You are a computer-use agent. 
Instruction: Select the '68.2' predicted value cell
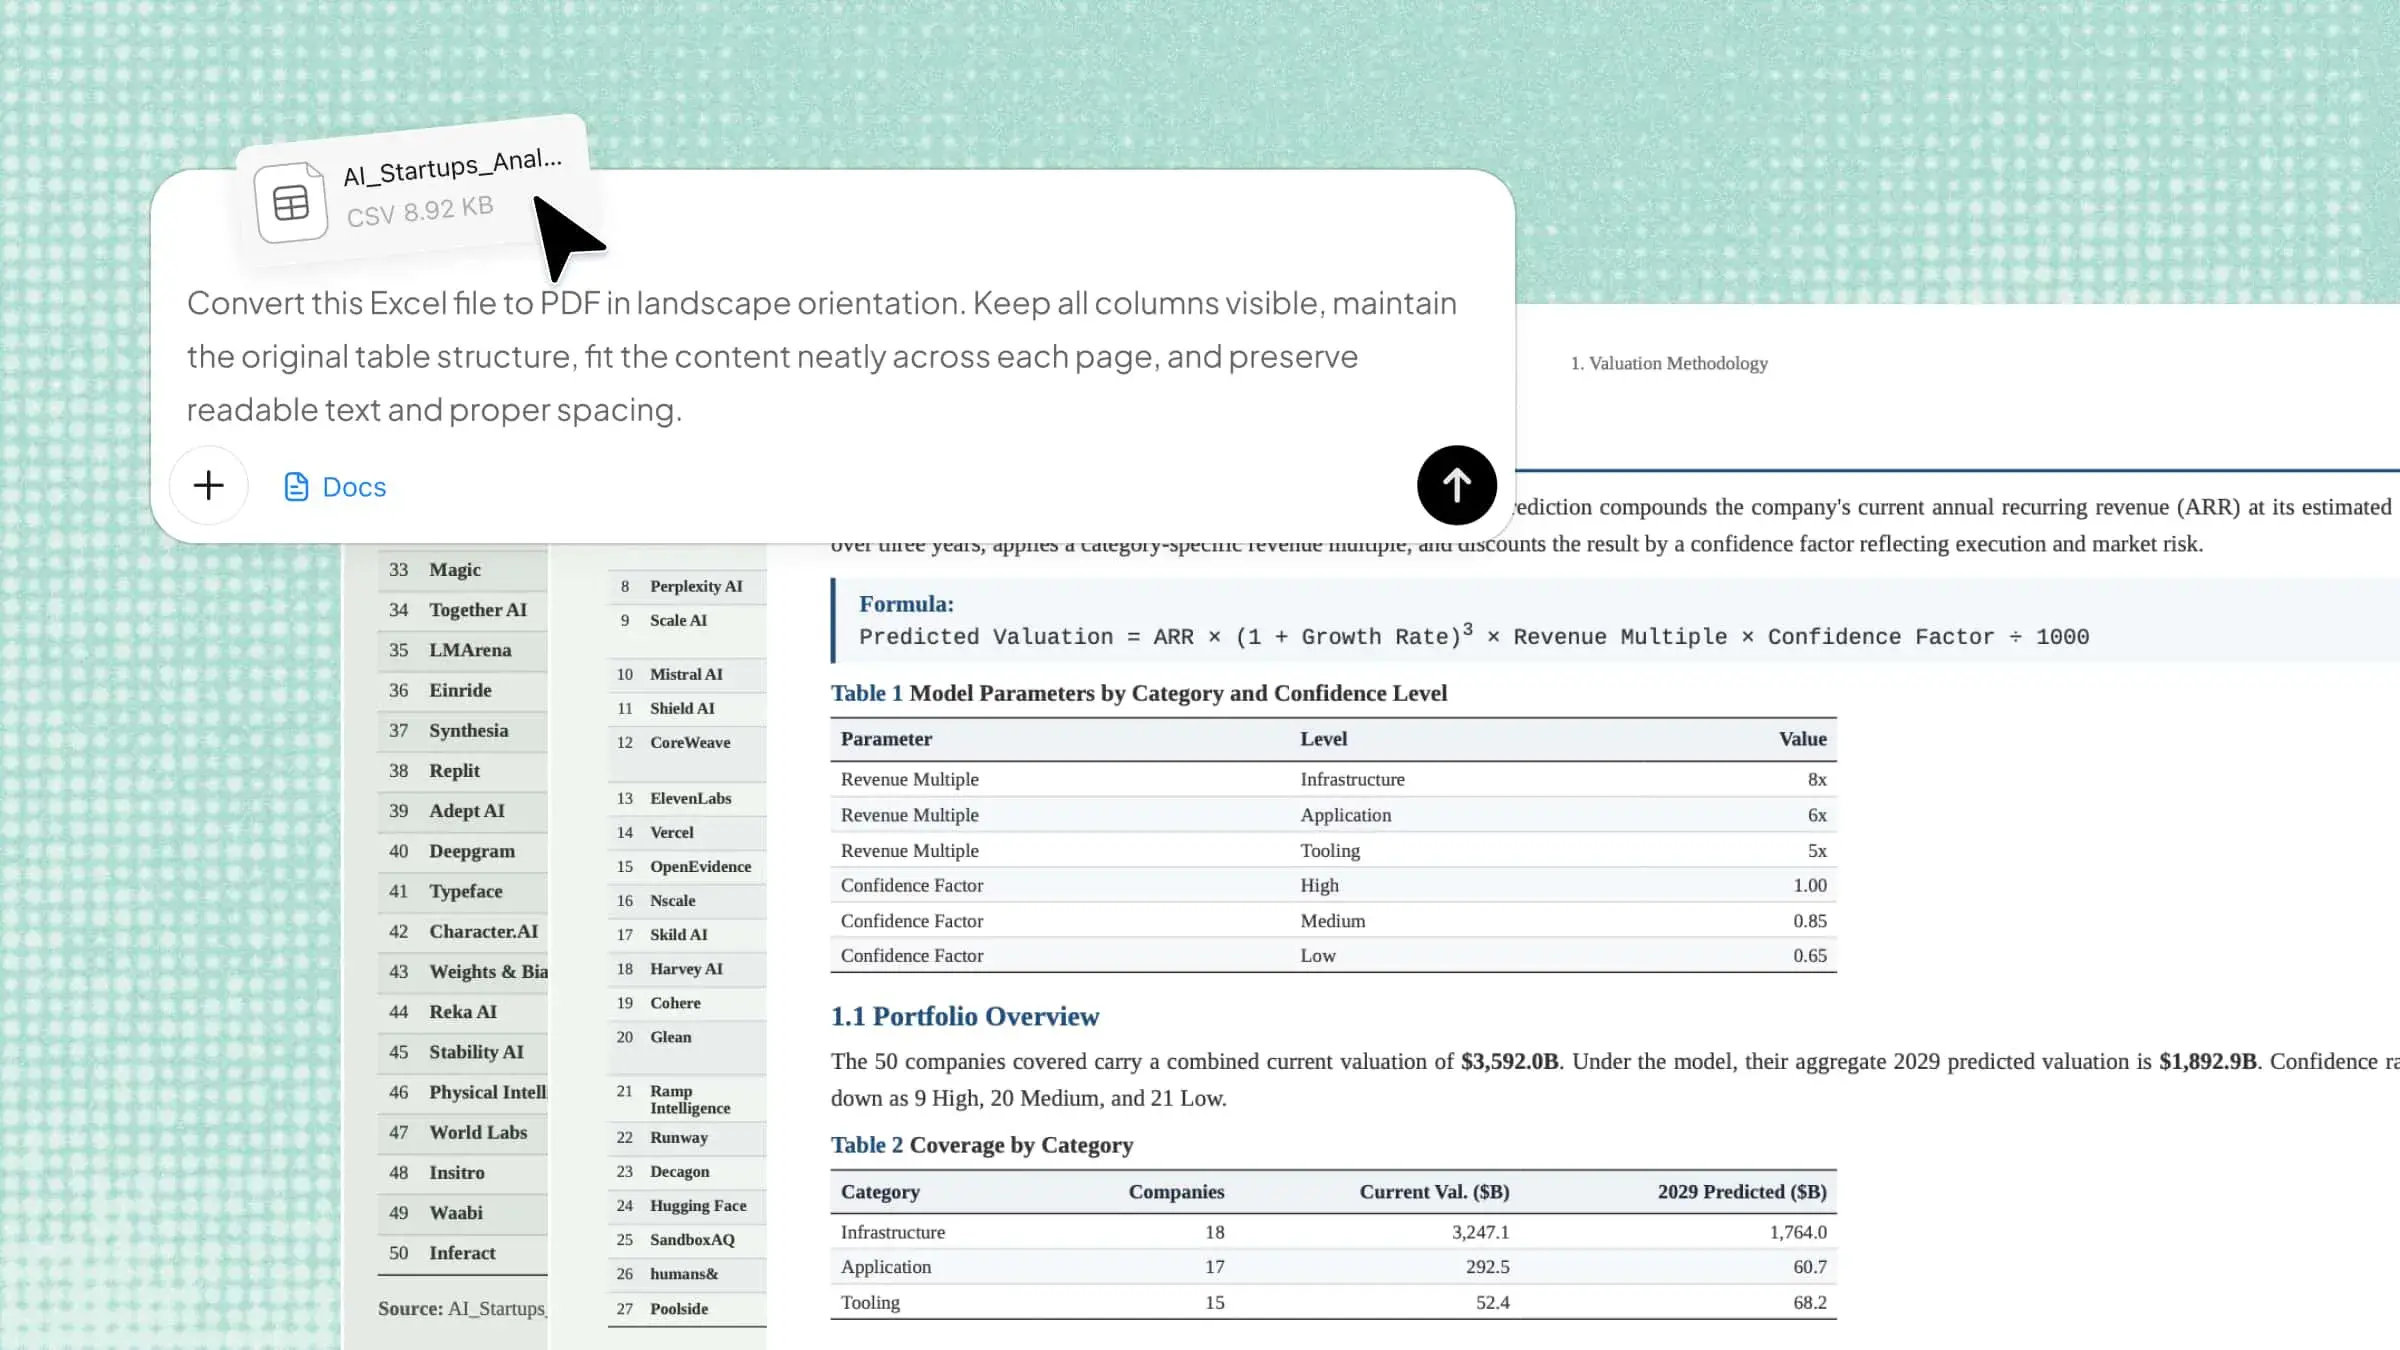click(1810, 1303)
